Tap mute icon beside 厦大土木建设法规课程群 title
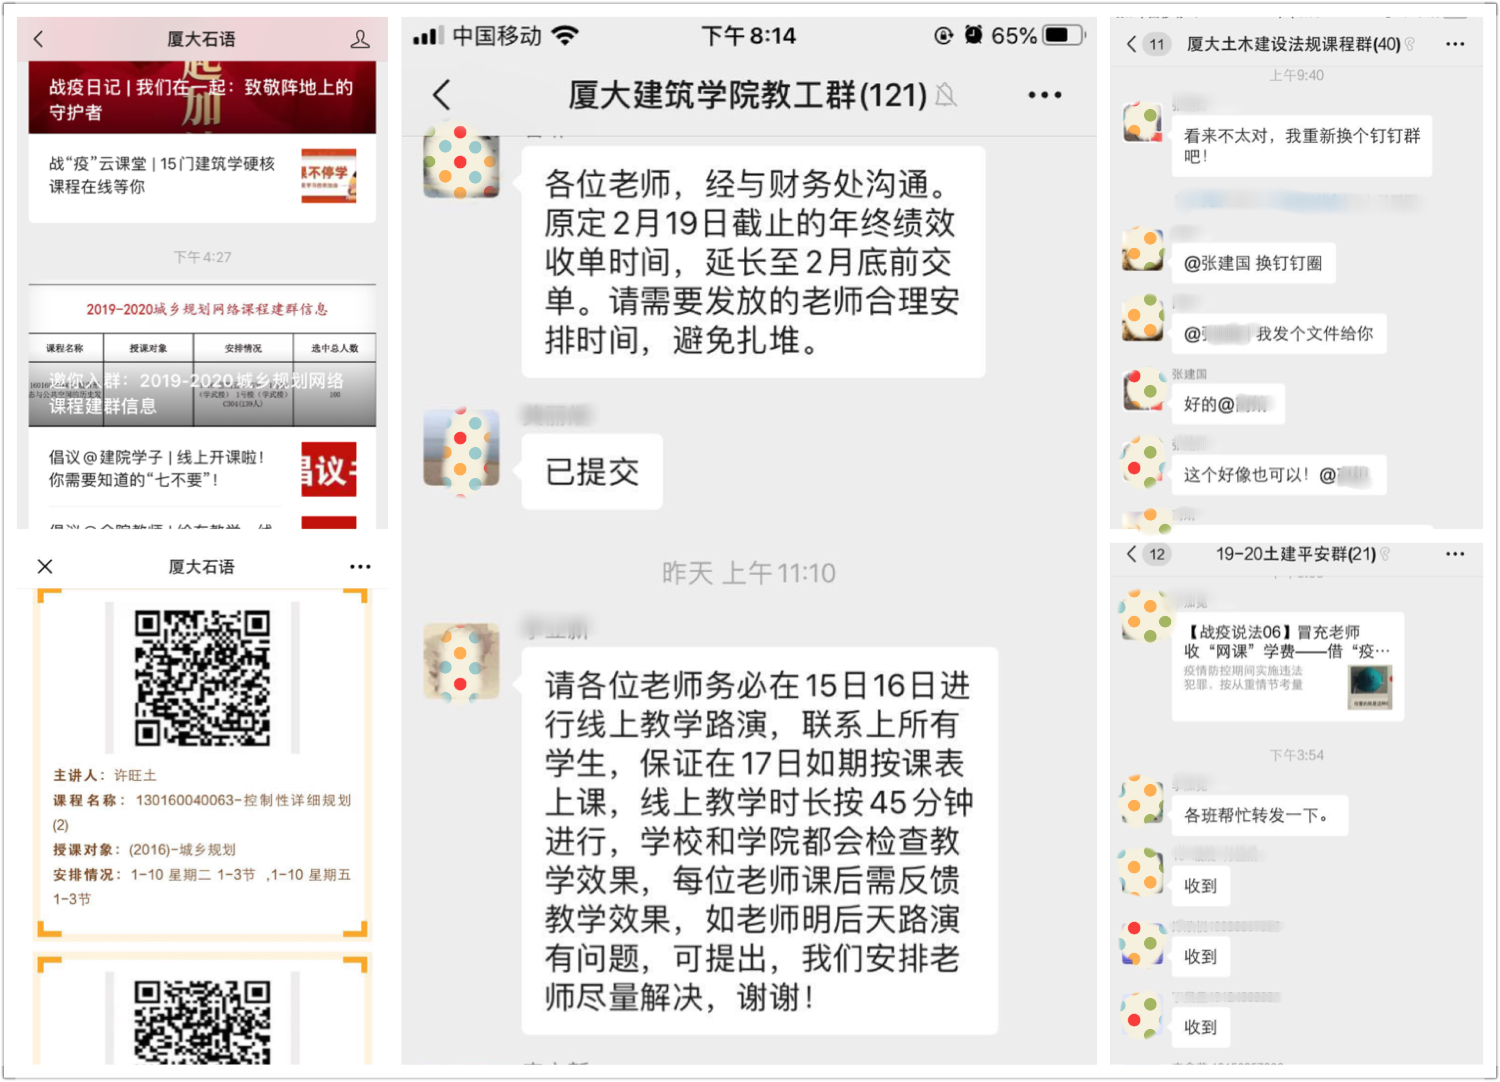This screenshot has width=1500, height=1082. click(1410, 44)
